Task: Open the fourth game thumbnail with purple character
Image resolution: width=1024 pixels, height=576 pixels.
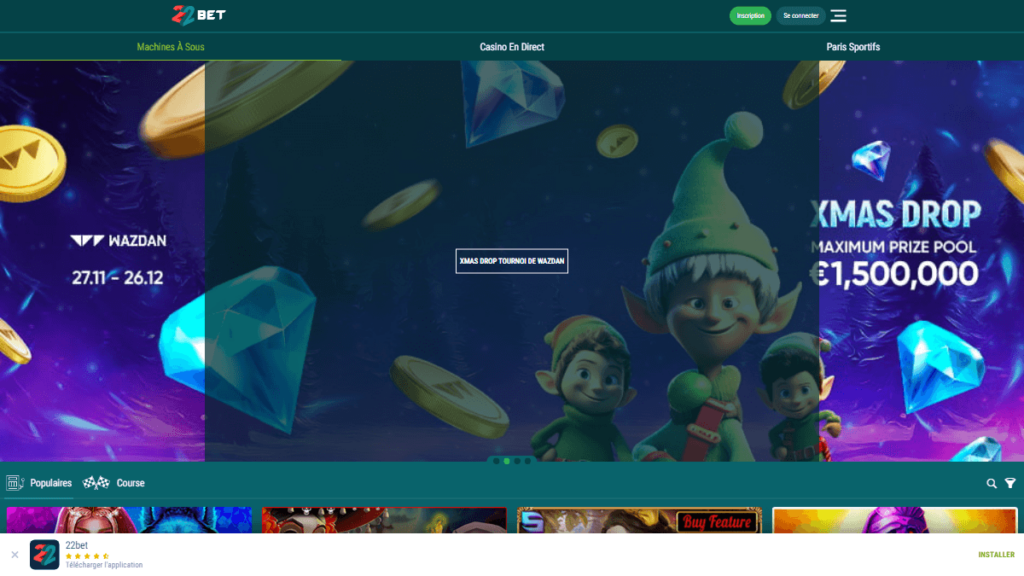Action: tap(895, 520)
